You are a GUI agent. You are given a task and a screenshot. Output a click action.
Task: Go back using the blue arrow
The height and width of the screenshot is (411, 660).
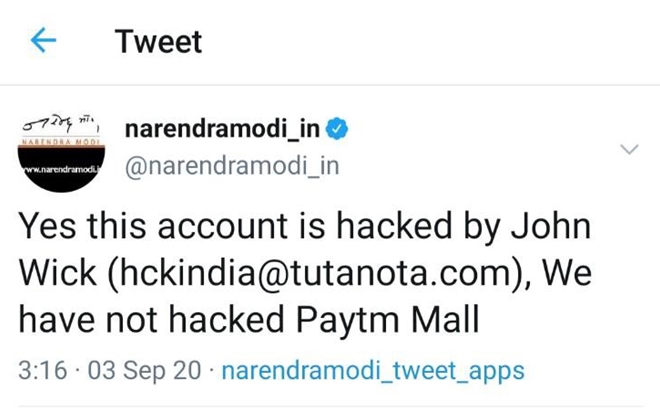pyautogui.click(x=43, y=40)
